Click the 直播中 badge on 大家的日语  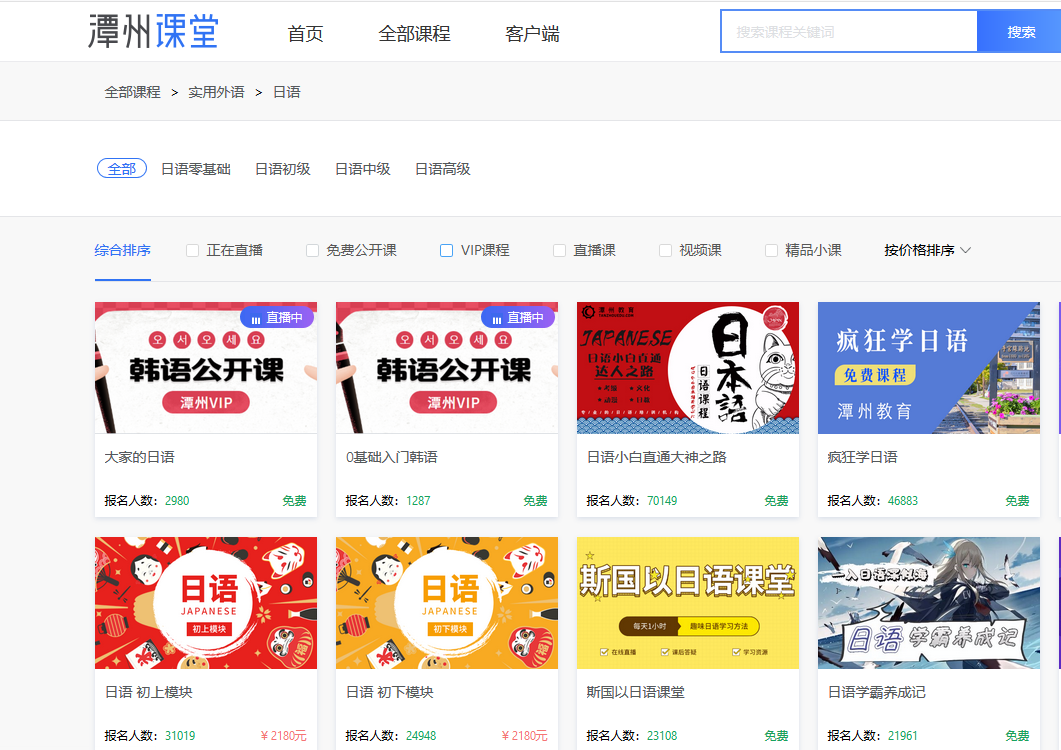tap(277, 317)
